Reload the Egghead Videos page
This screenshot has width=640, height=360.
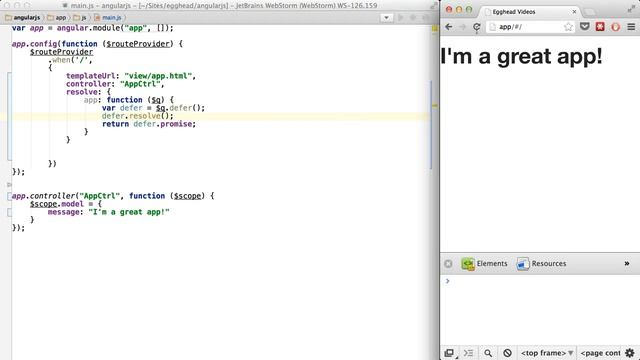[476, 27]
